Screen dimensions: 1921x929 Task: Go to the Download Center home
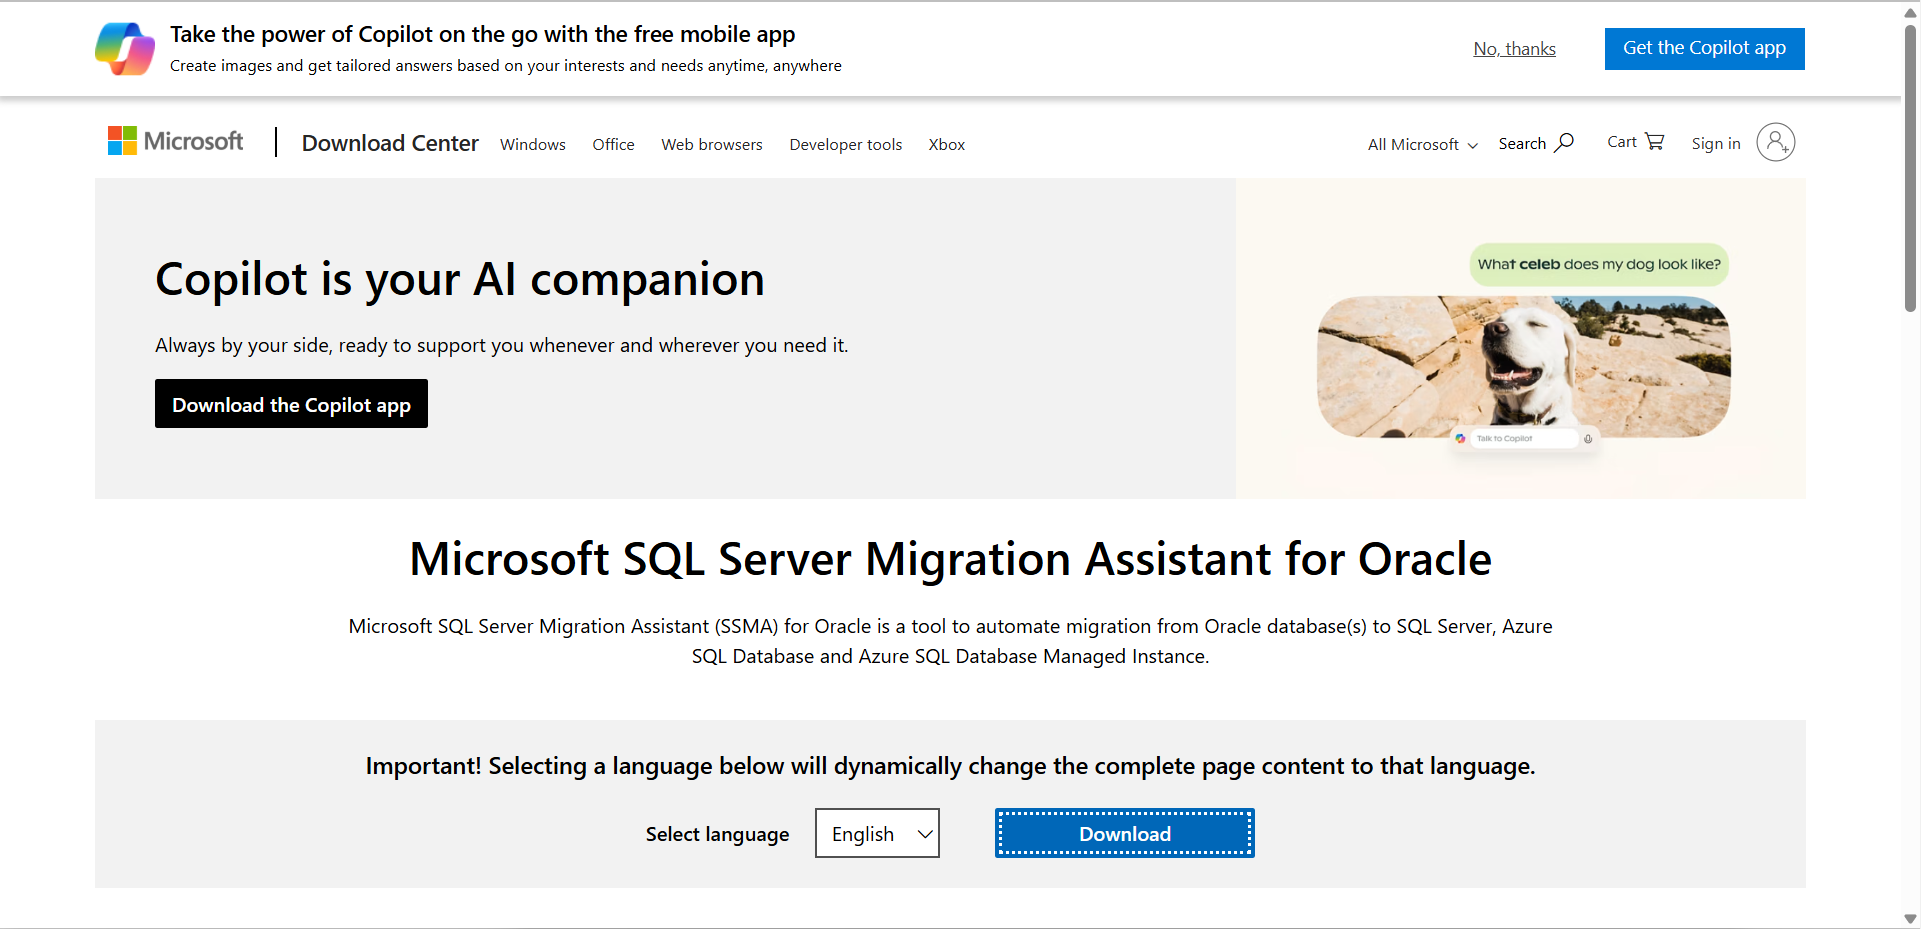pyautogui.click(x=390, y=143)
